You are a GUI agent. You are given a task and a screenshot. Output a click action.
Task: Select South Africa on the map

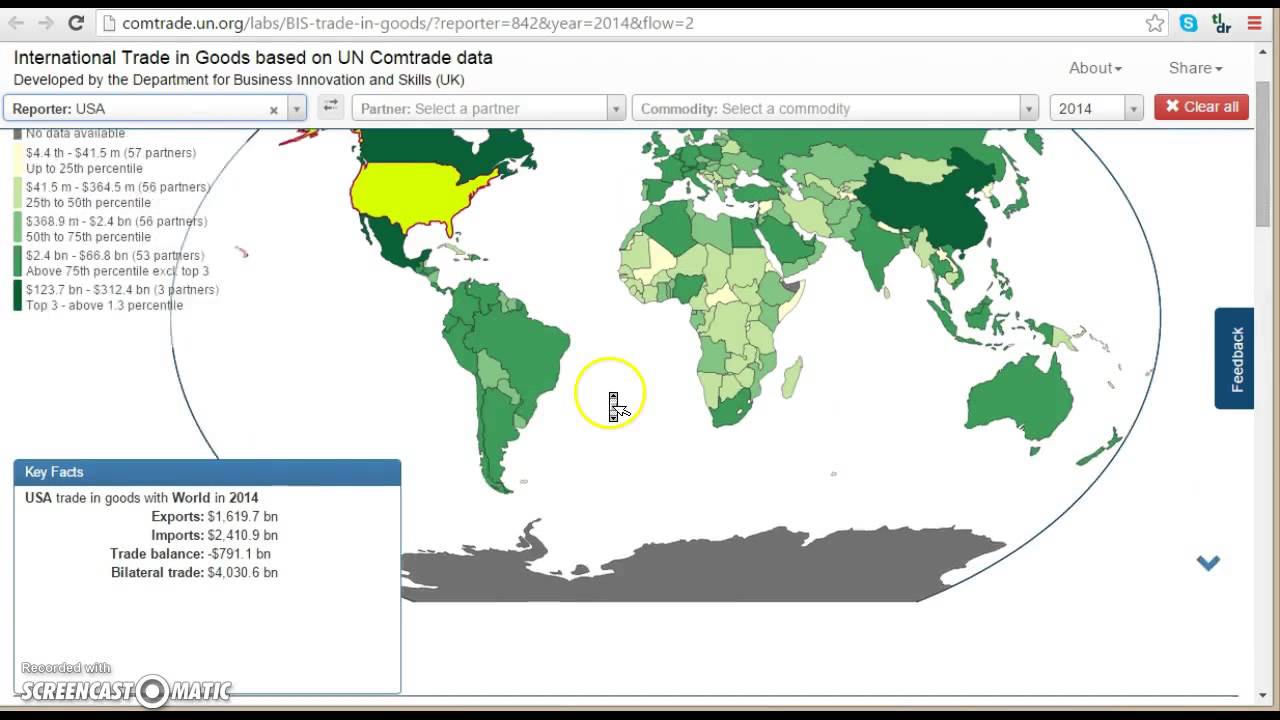(733, 408)
